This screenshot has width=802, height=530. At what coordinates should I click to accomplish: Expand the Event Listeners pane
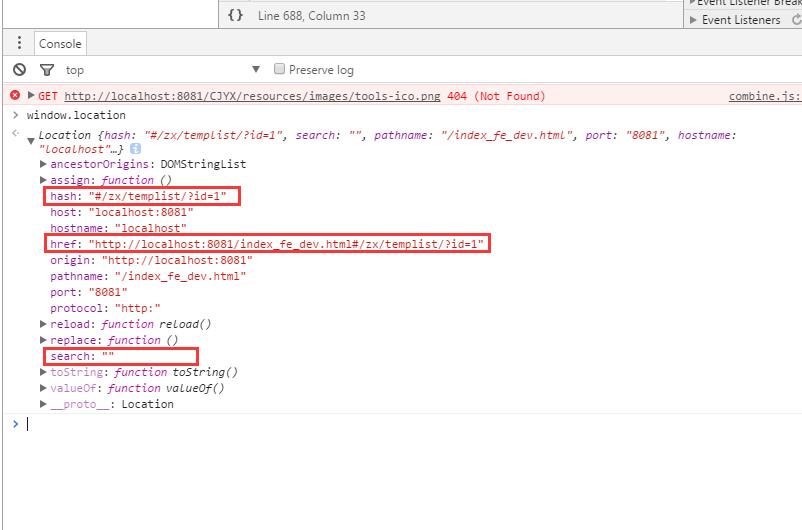click(694, 19)
